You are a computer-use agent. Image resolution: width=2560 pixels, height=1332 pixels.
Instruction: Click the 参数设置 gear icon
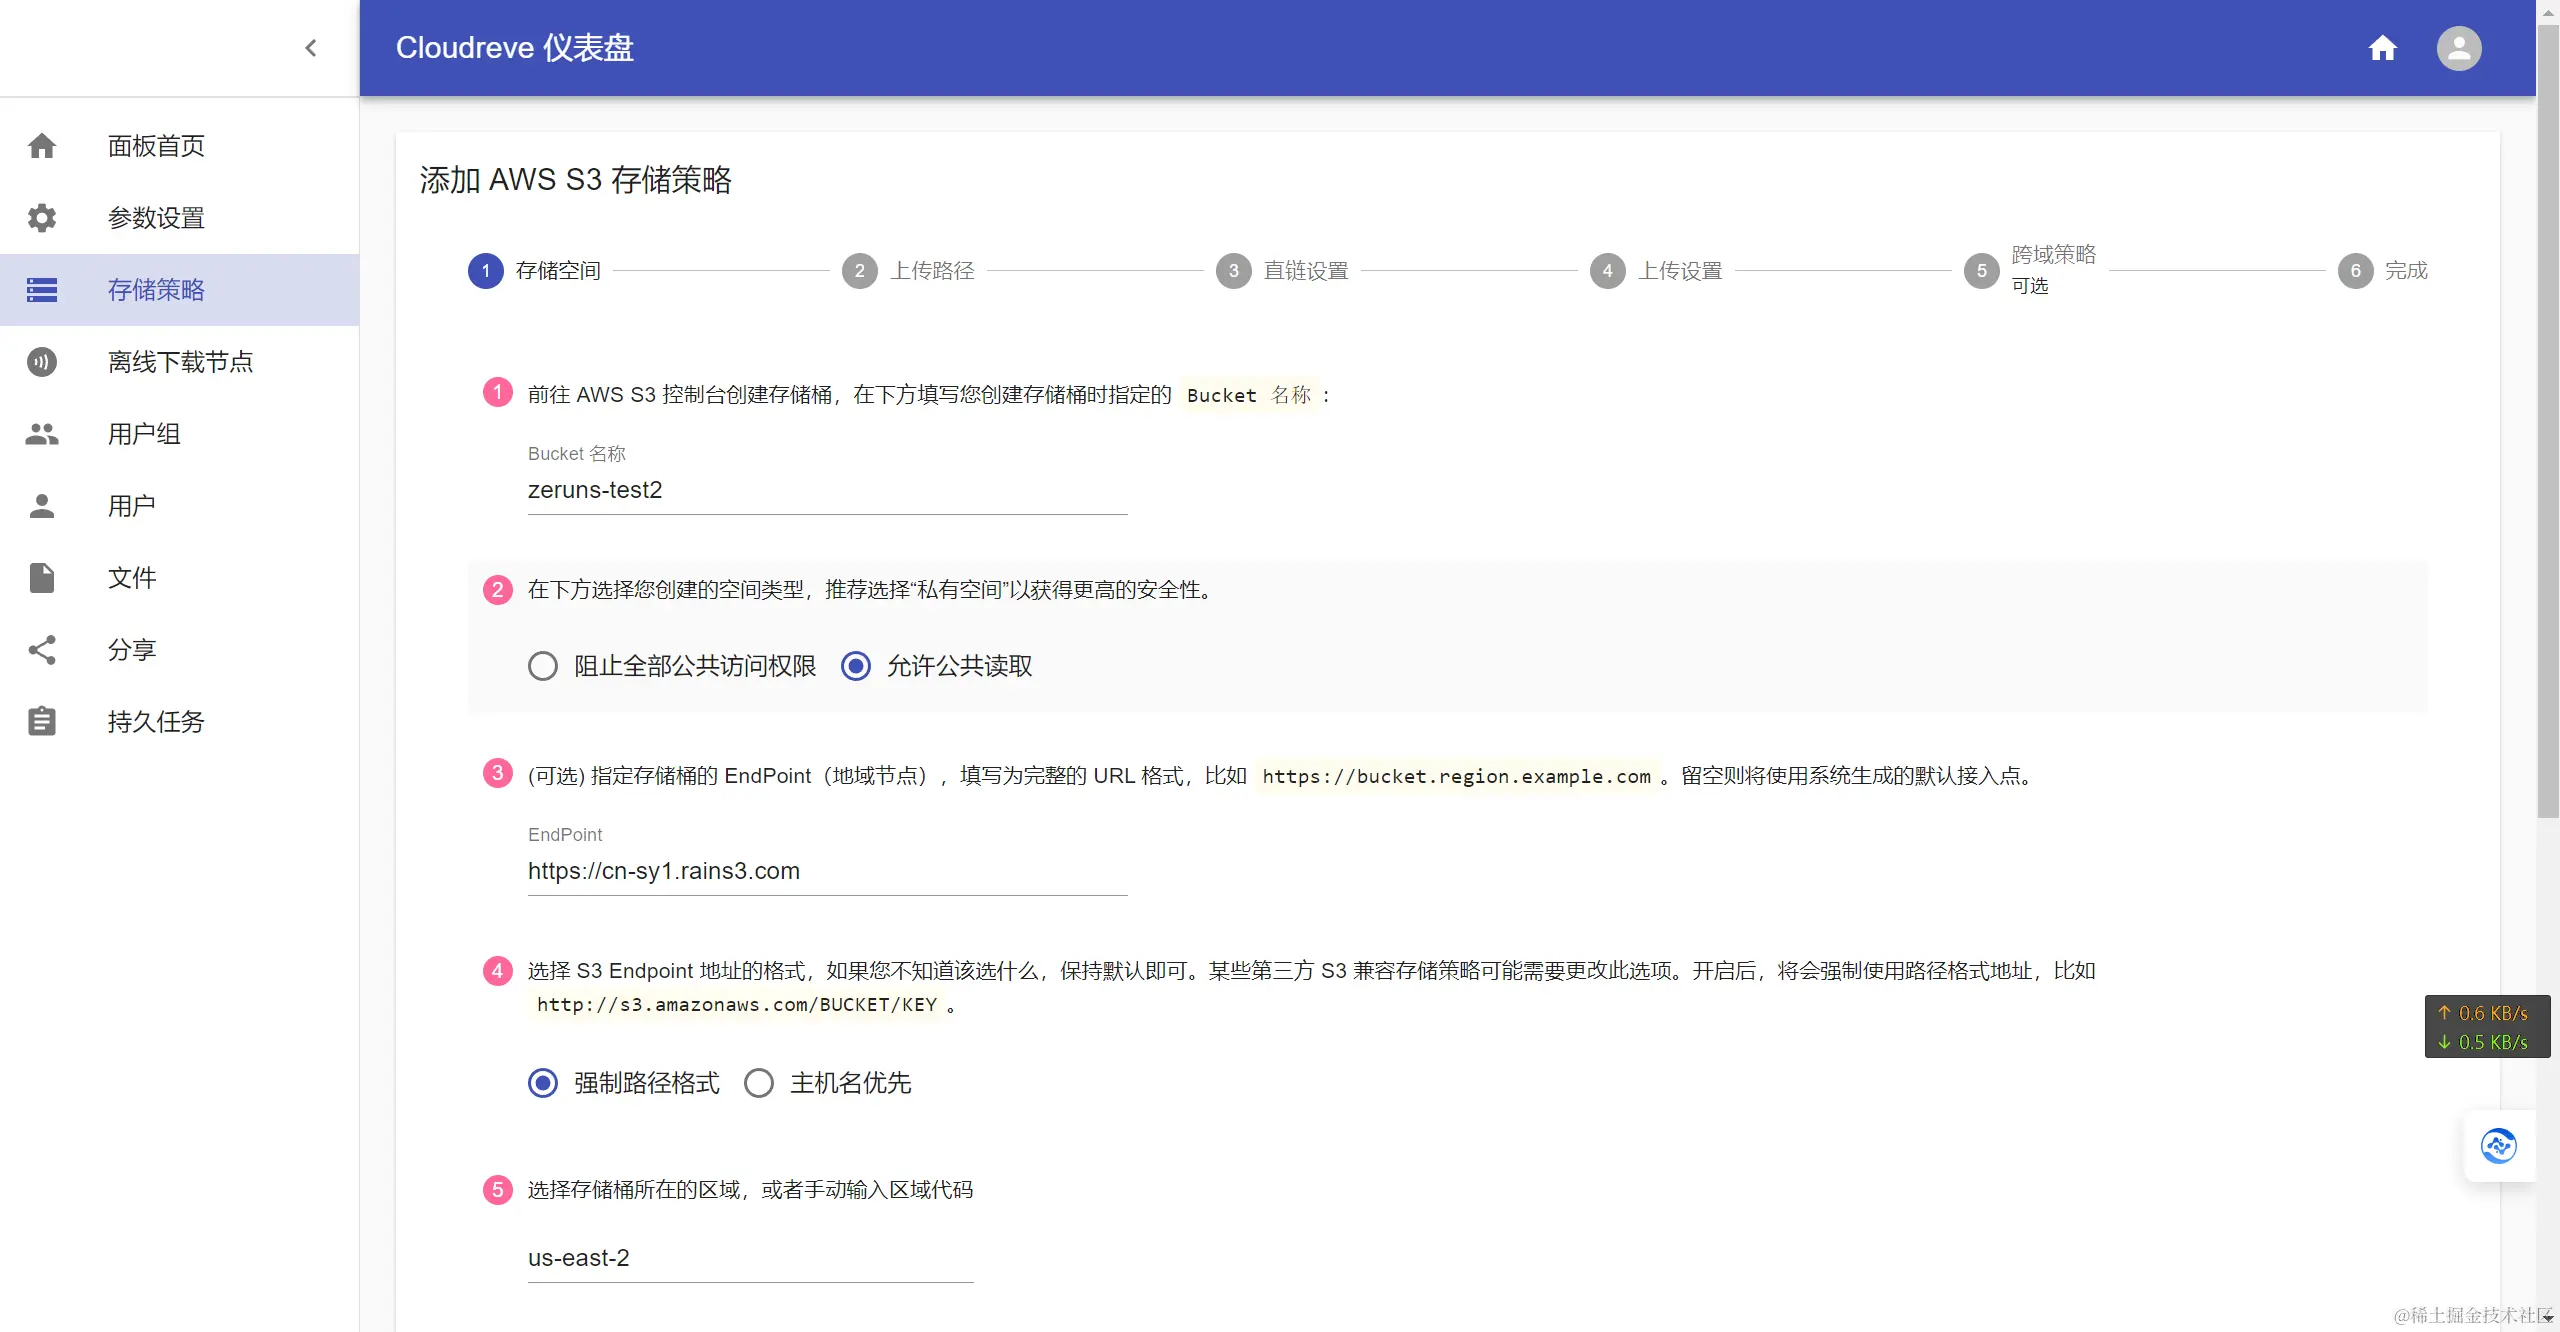(42, 218)
